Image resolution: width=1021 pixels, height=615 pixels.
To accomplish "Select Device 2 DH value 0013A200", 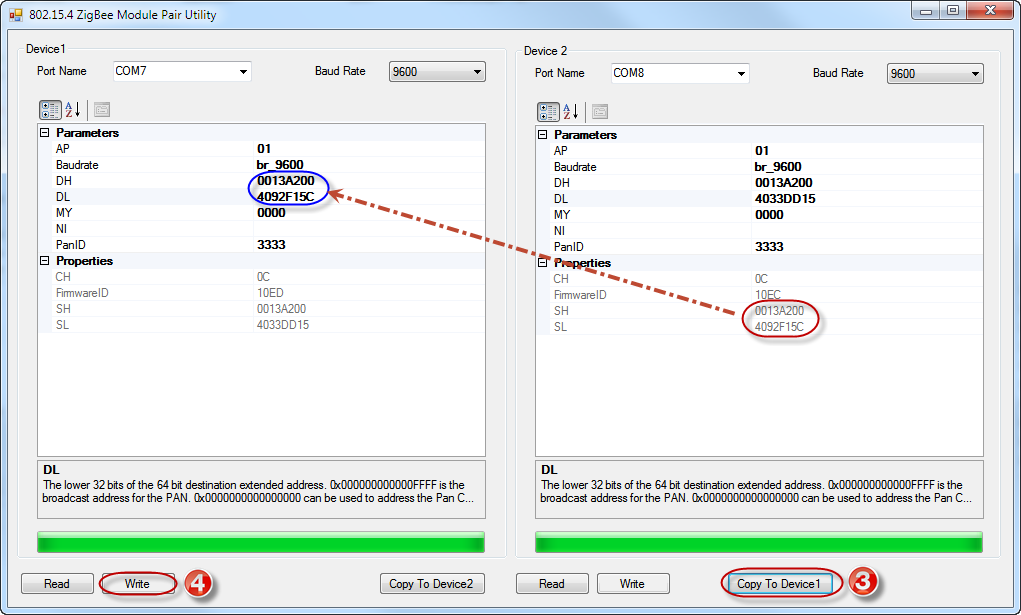I will (784, 183).
